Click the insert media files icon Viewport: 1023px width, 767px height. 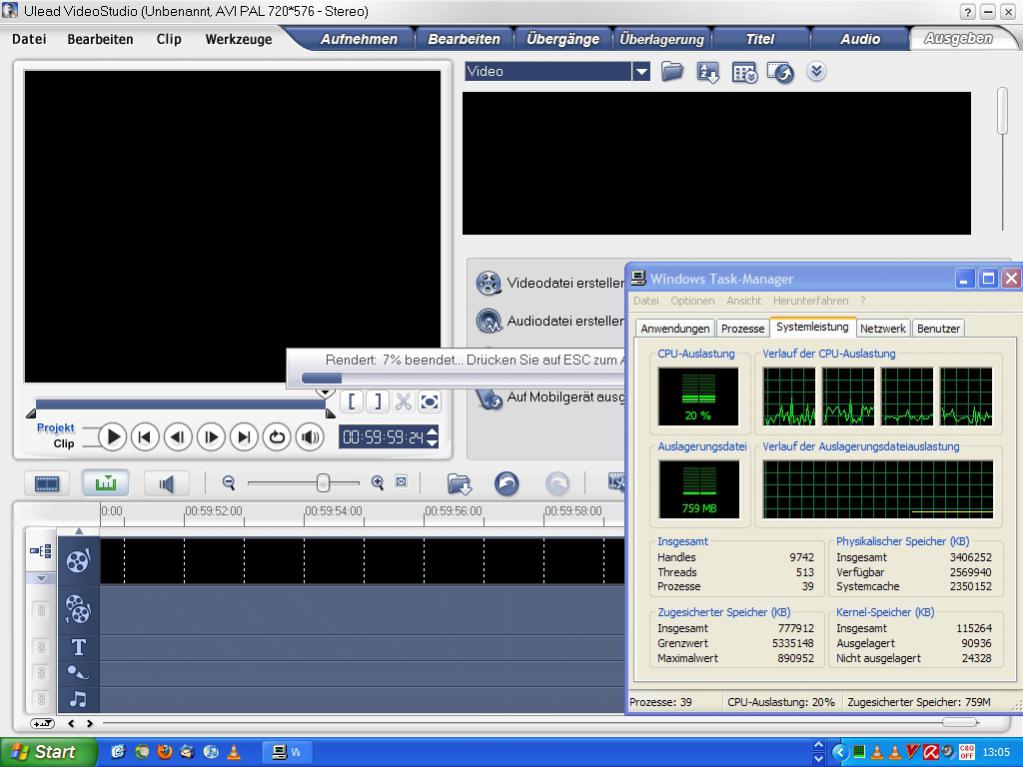pyautogui.click(x=459, y=484)
